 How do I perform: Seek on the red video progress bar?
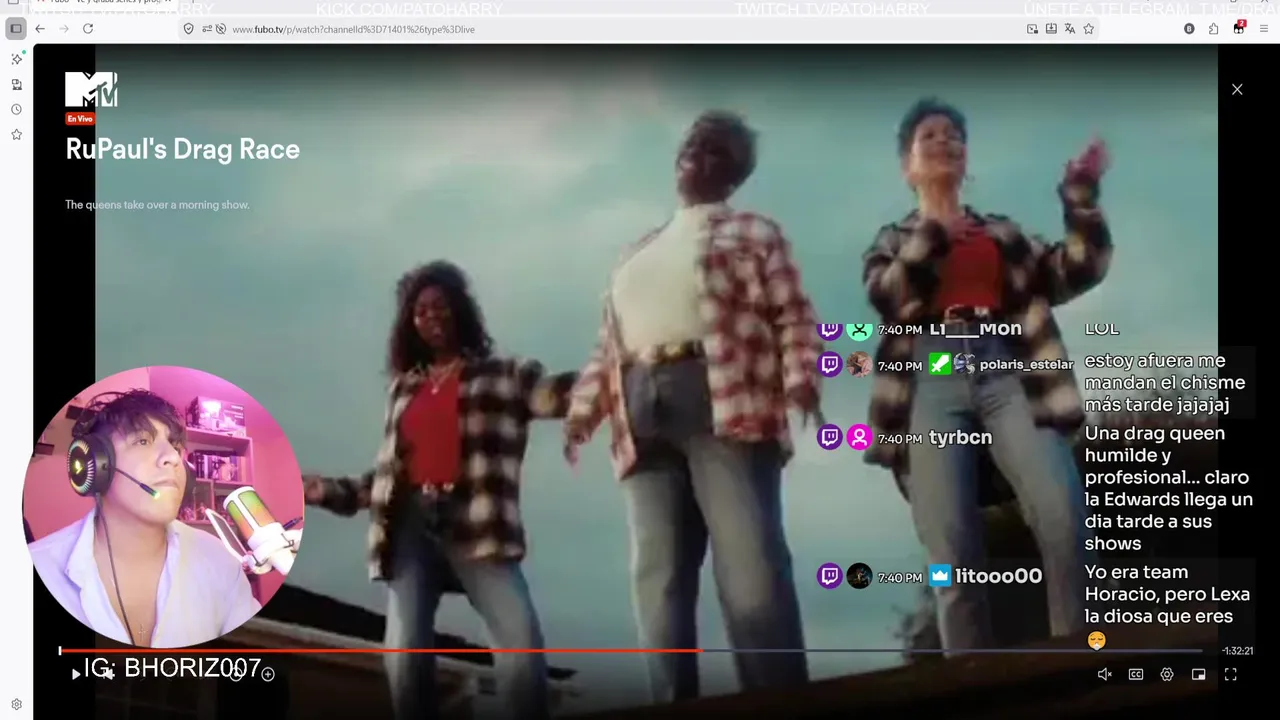pos(380,651)
